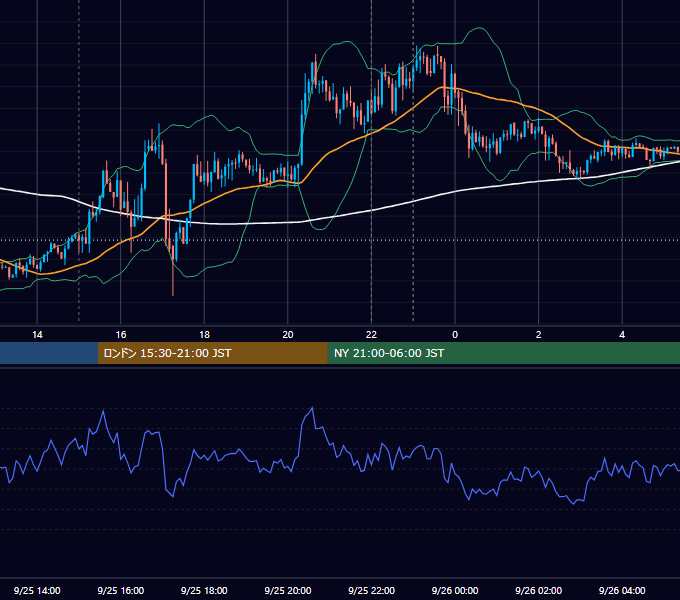Click the 9/25 22:00 date label

coord(371,590)
